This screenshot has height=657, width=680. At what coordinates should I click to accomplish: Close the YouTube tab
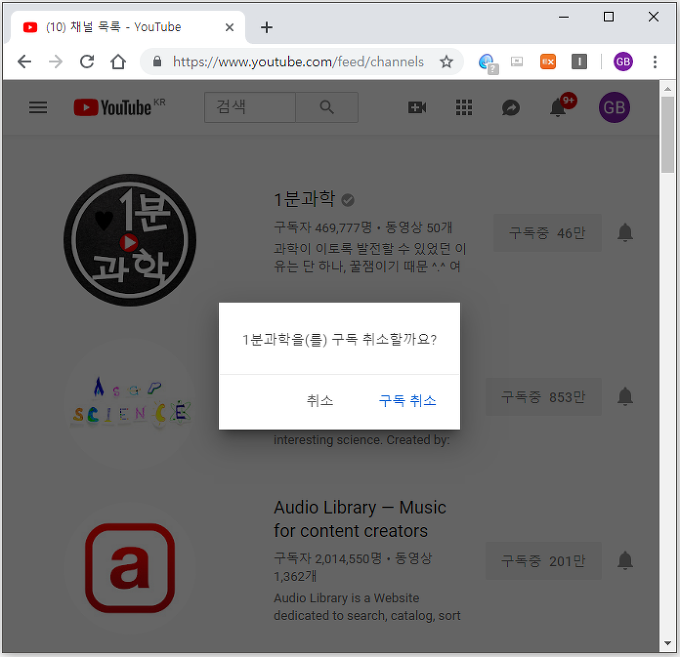pyautogui.click(x=229, y=27)
